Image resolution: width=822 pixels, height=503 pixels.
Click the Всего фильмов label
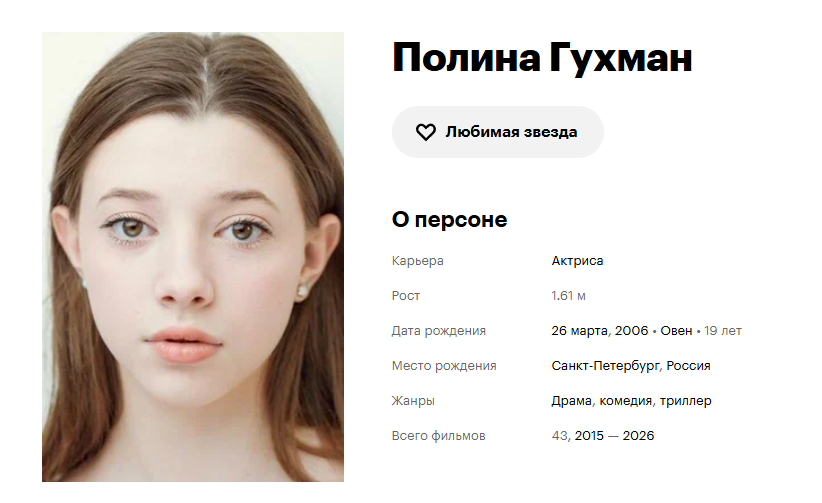click(x=438, y=436)
